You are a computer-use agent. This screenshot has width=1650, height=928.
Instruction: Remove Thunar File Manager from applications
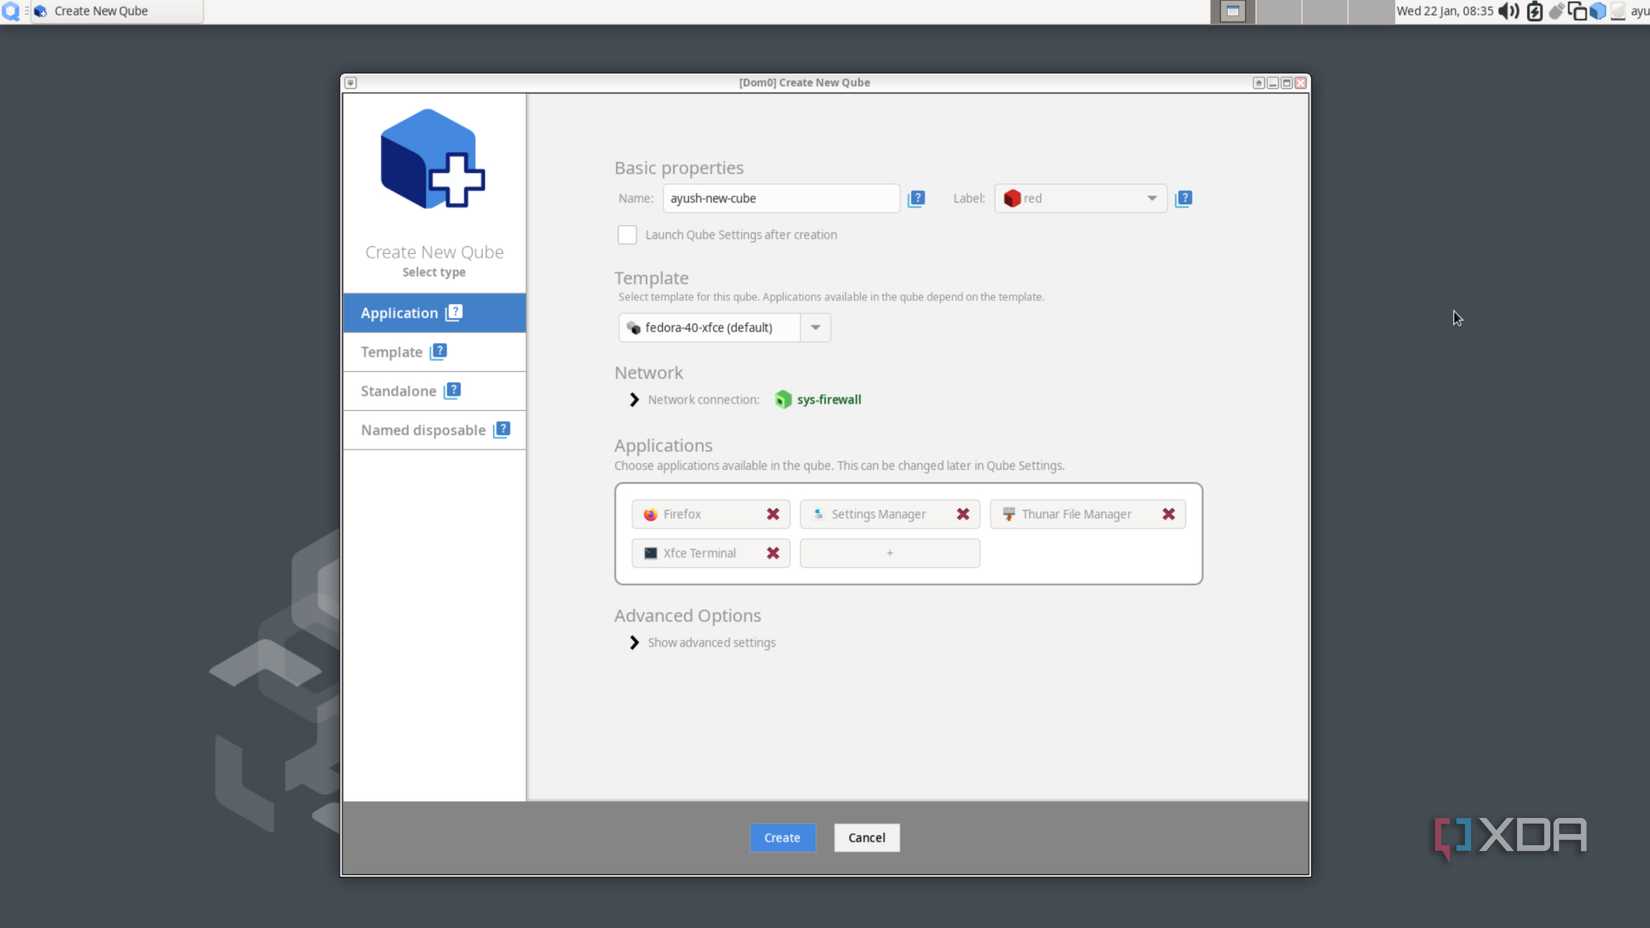[1168, 514]
